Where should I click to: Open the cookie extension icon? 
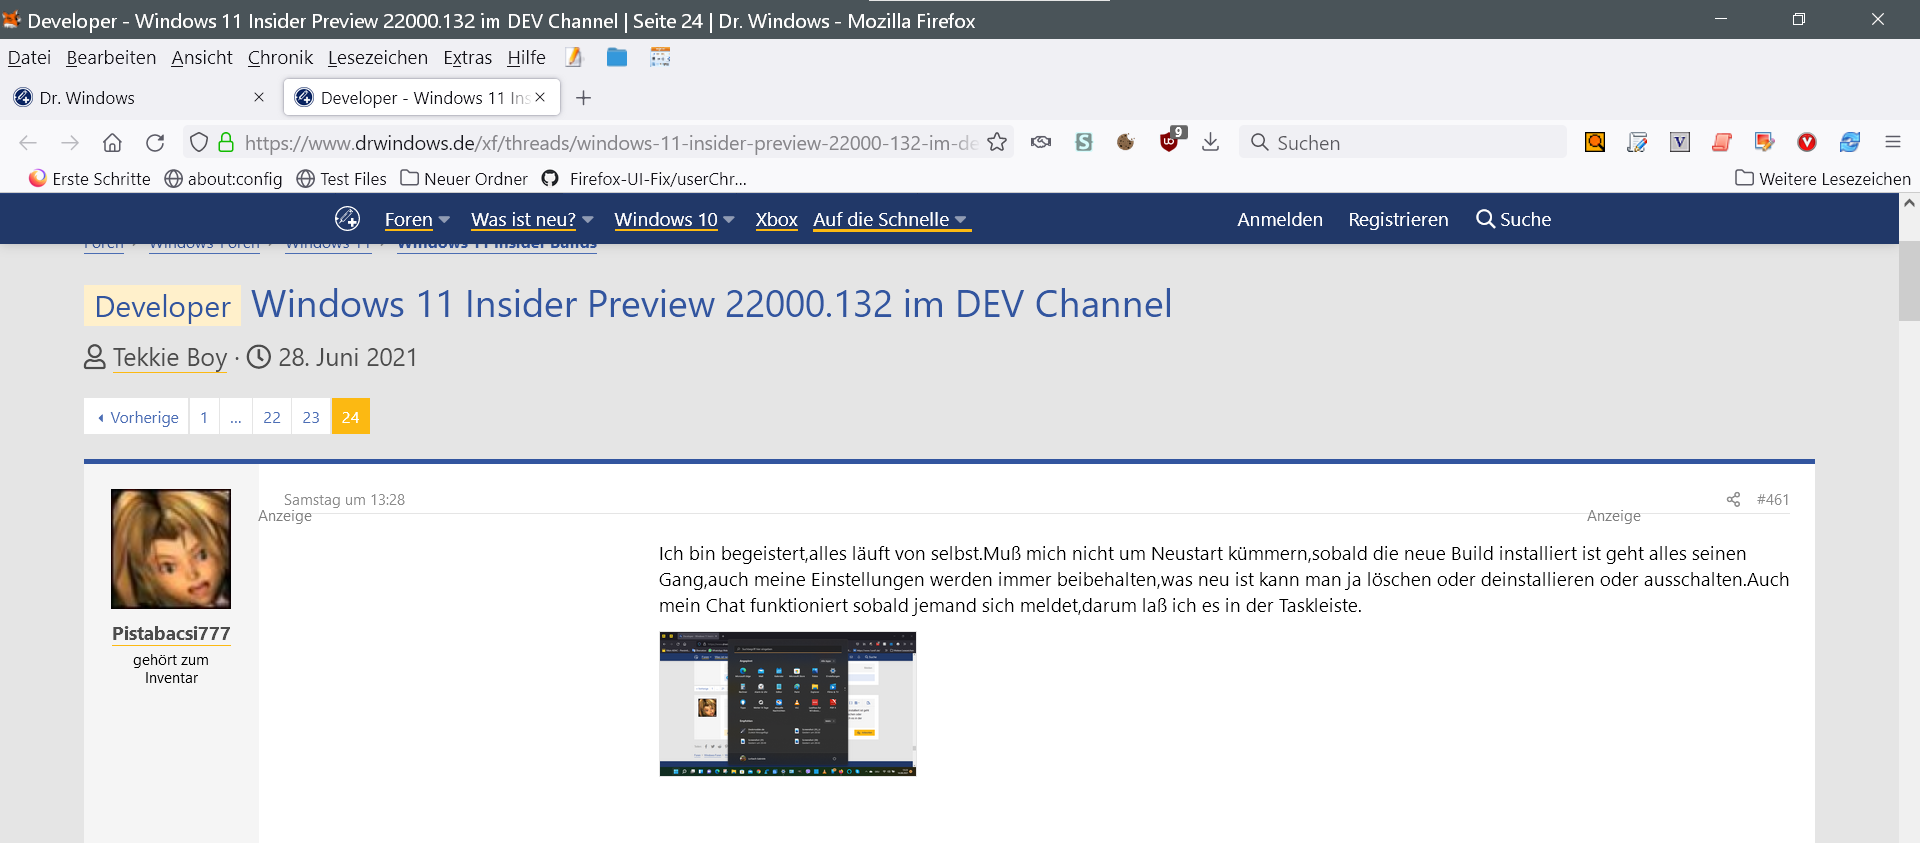point(1126,142)
